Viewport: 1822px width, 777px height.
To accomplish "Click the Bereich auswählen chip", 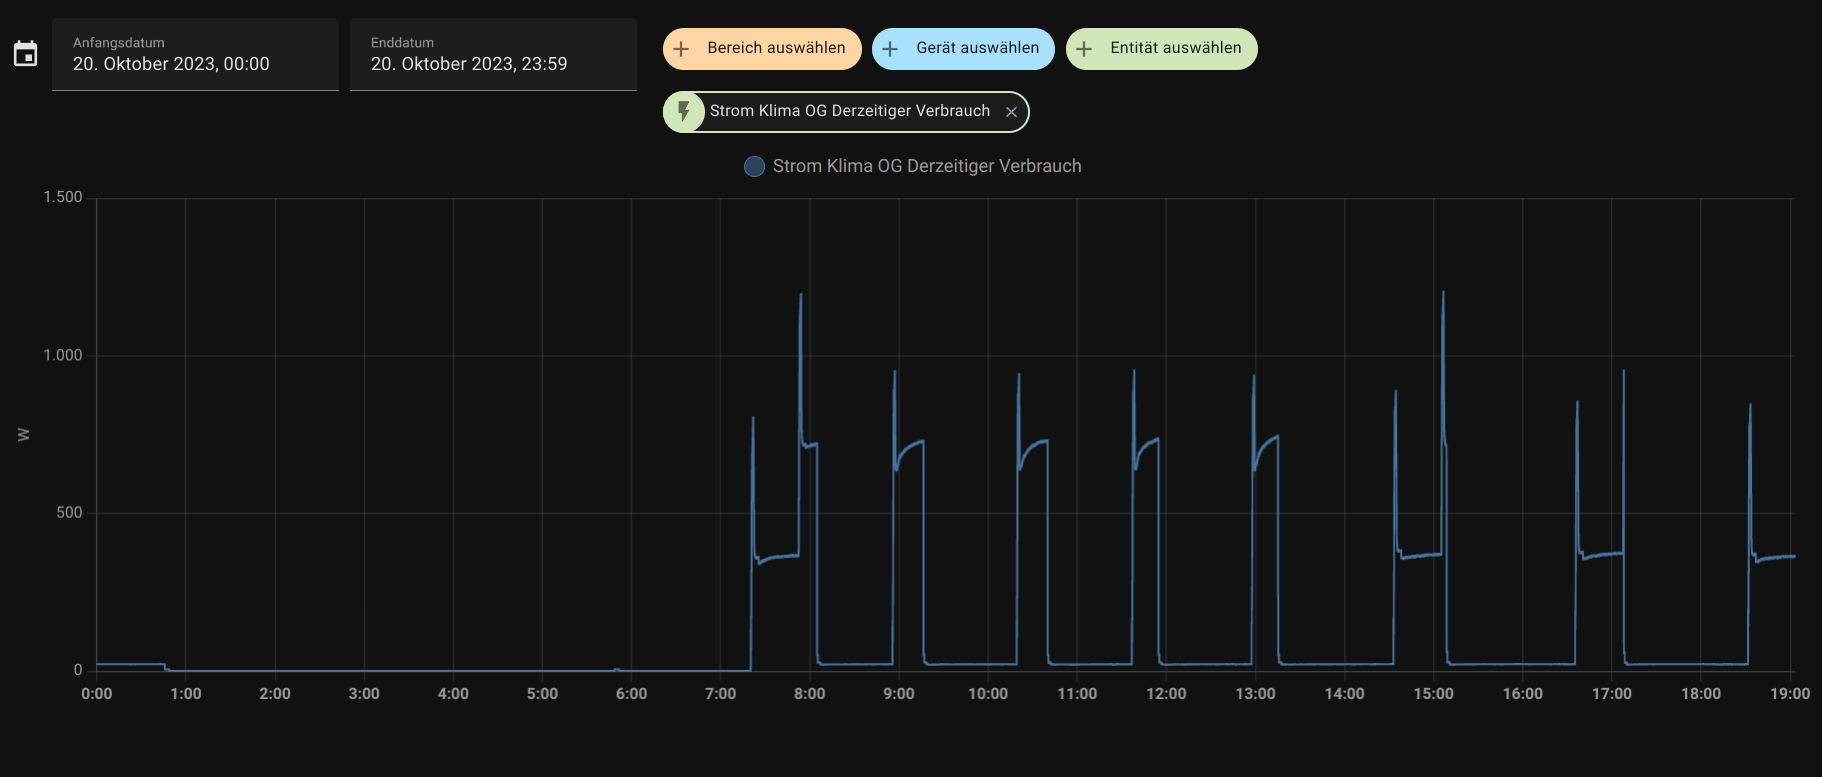I will pos(762,49).
